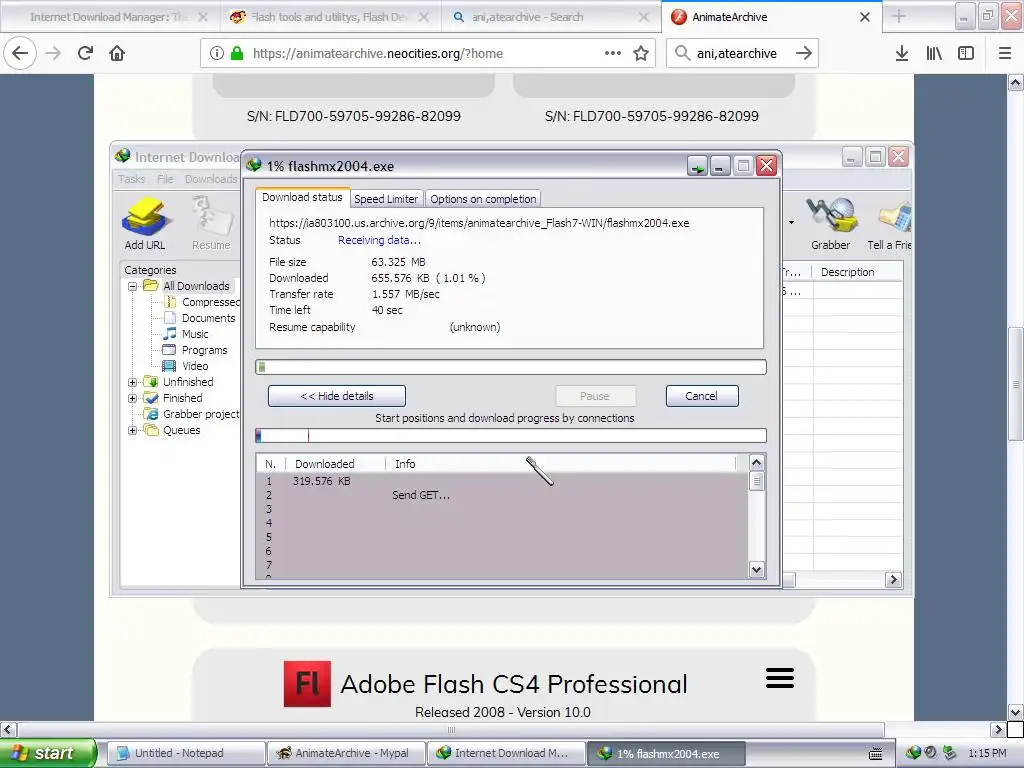1024x768 pixels.
Task: Click the Info column header in connections list
Action: (562, 464)
